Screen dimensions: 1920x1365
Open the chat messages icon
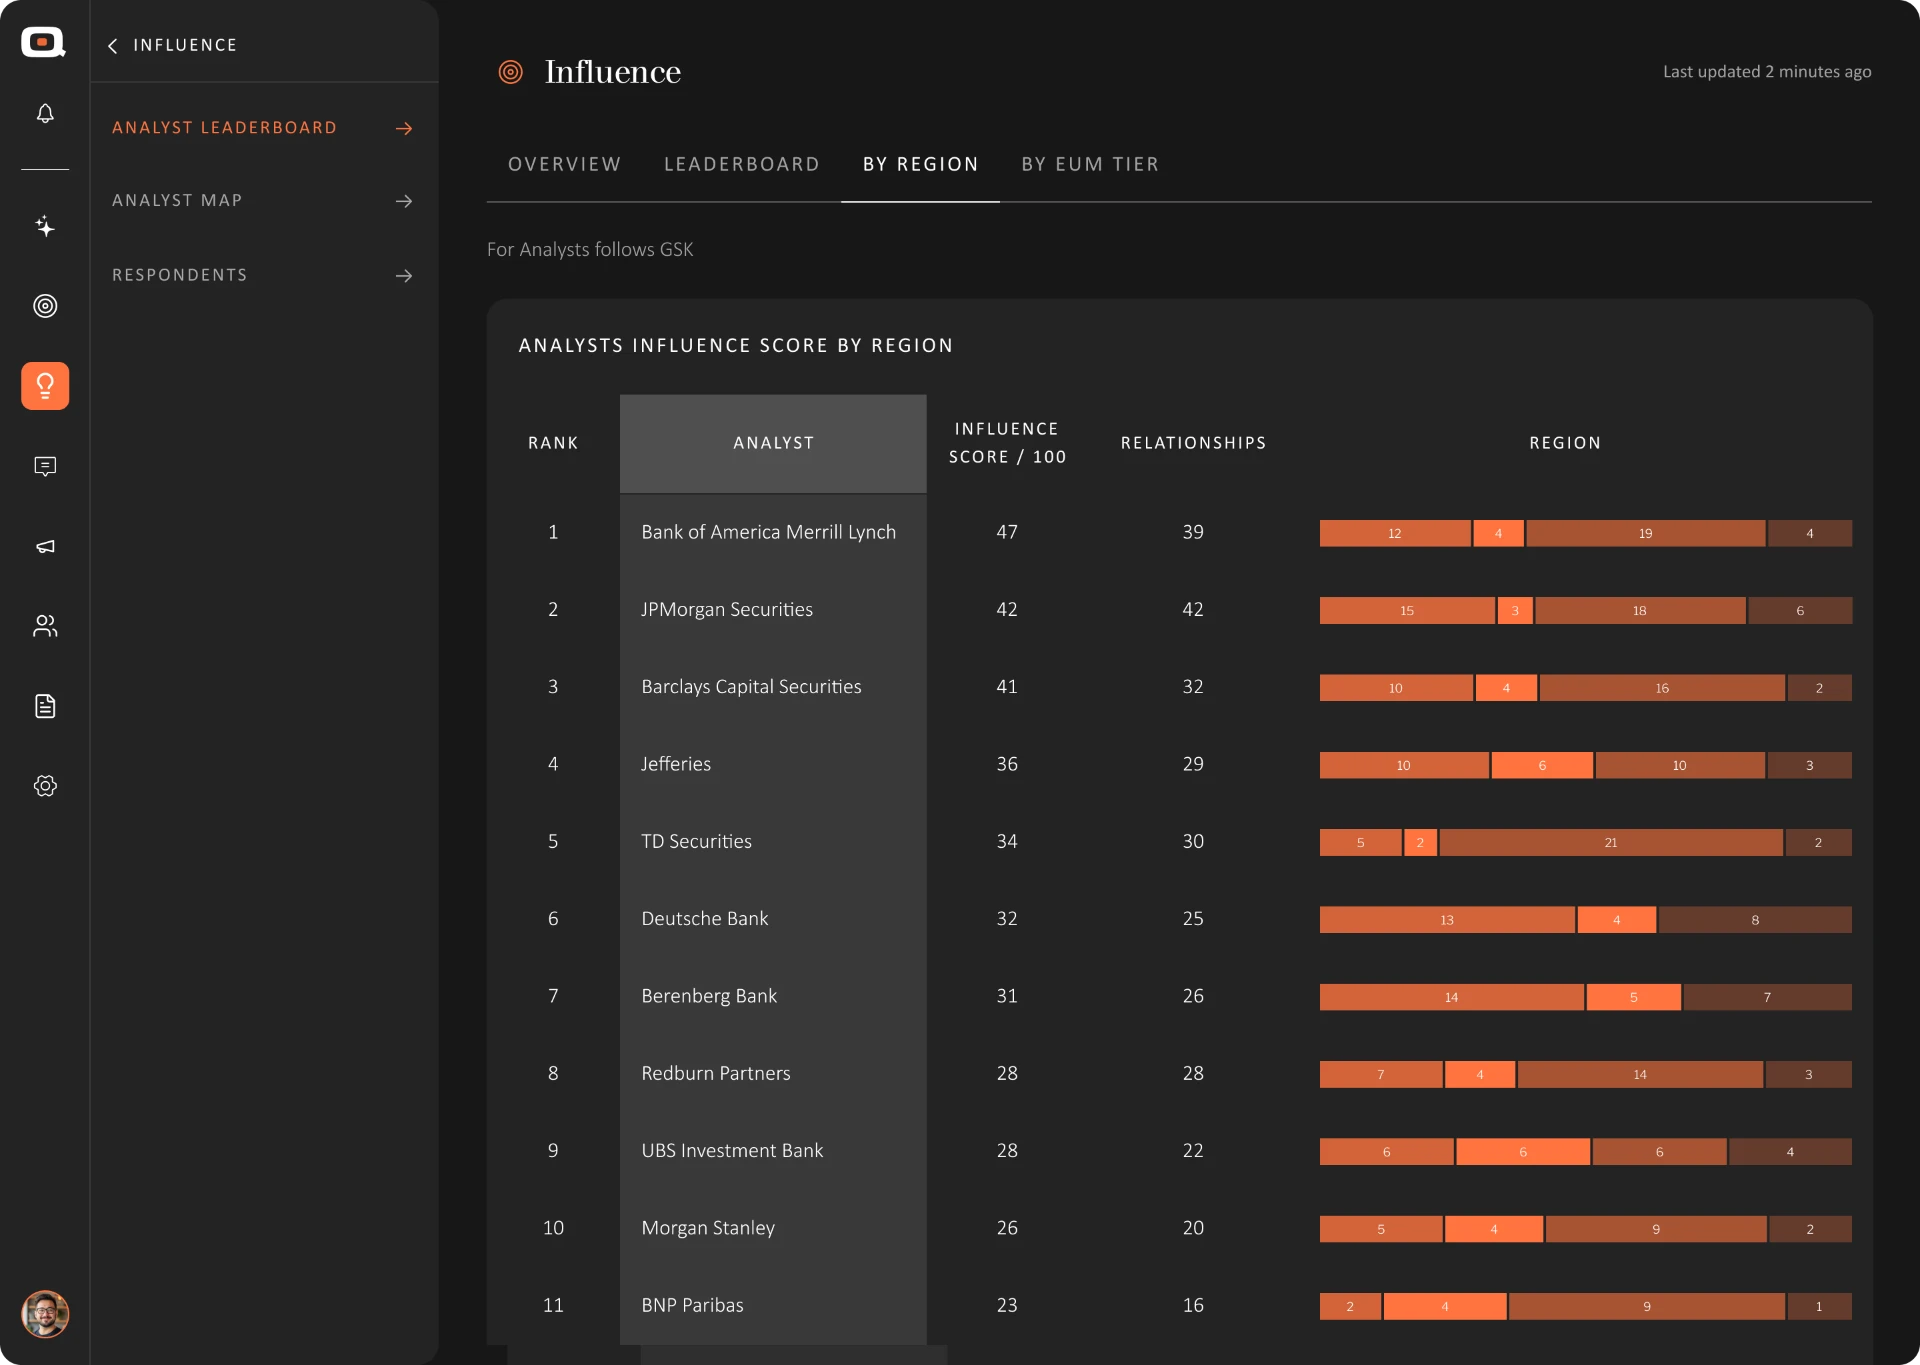coord(45,466)
